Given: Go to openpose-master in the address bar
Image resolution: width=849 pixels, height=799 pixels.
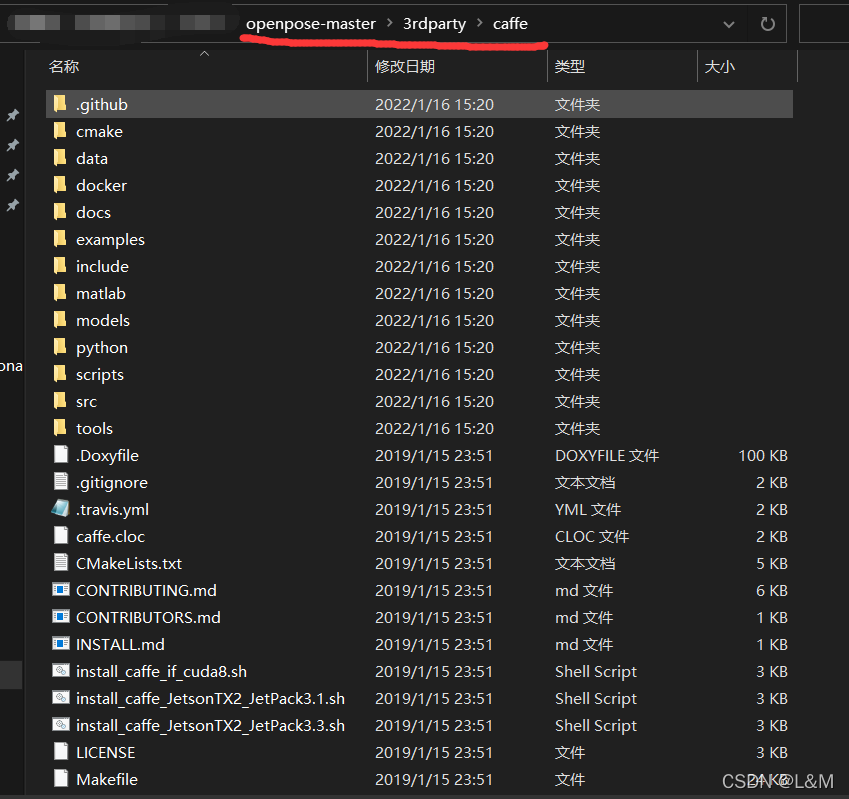Looking at the screenshot, I should (x=310, y=24).
